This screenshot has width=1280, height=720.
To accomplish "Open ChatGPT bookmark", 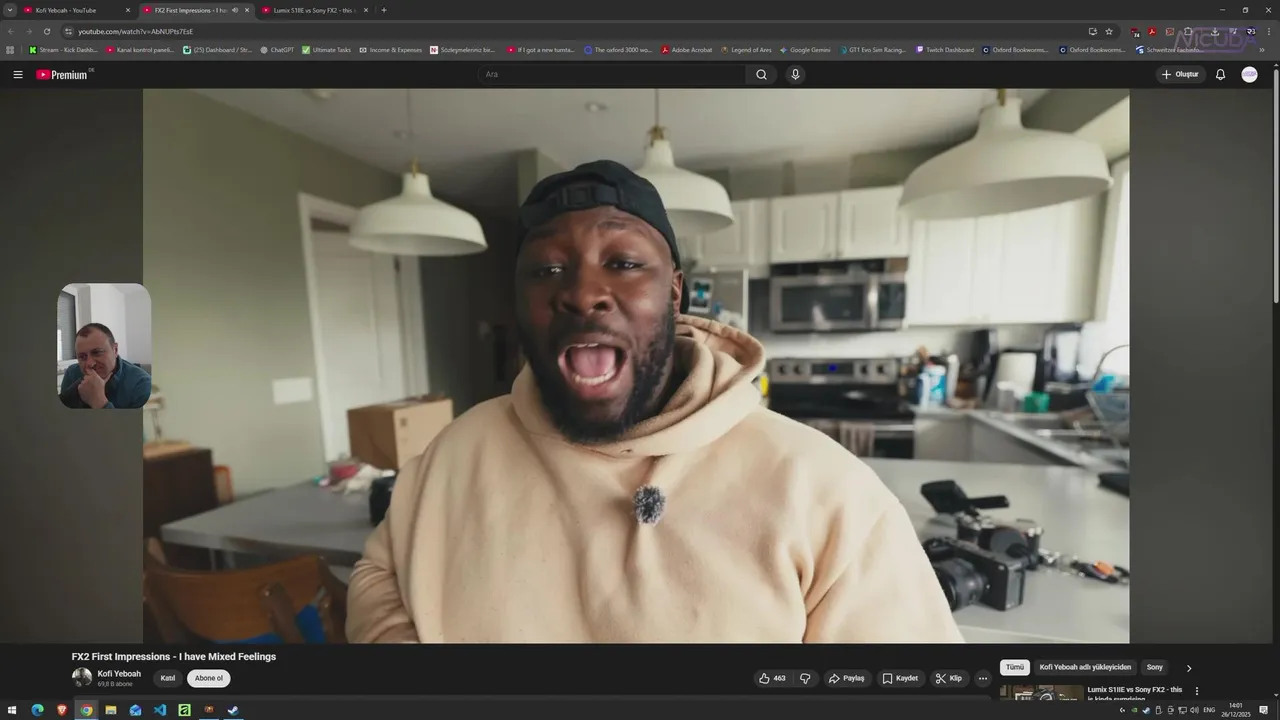I will (x=277, y=49).
